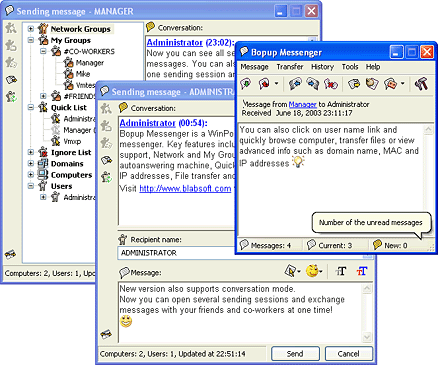Collapse the Quick List node
Viewport: 438px width, 365px height.
(31, 107)
